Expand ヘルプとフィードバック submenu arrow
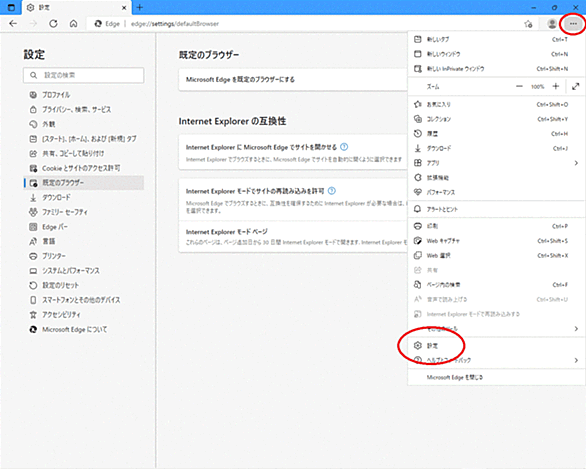Image resolution: width=586 pixels, height=469 pixels. point(576,360)
